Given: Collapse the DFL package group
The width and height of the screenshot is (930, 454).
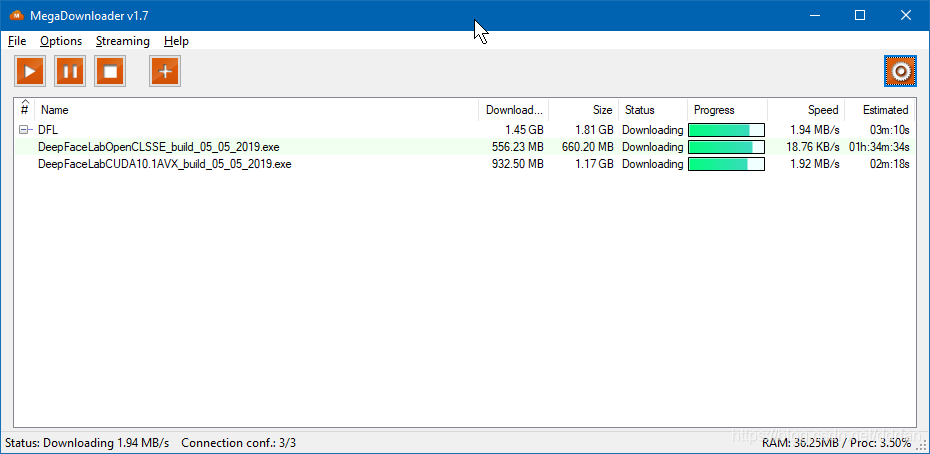Looking at the screenshot, I should click(23, 129).
